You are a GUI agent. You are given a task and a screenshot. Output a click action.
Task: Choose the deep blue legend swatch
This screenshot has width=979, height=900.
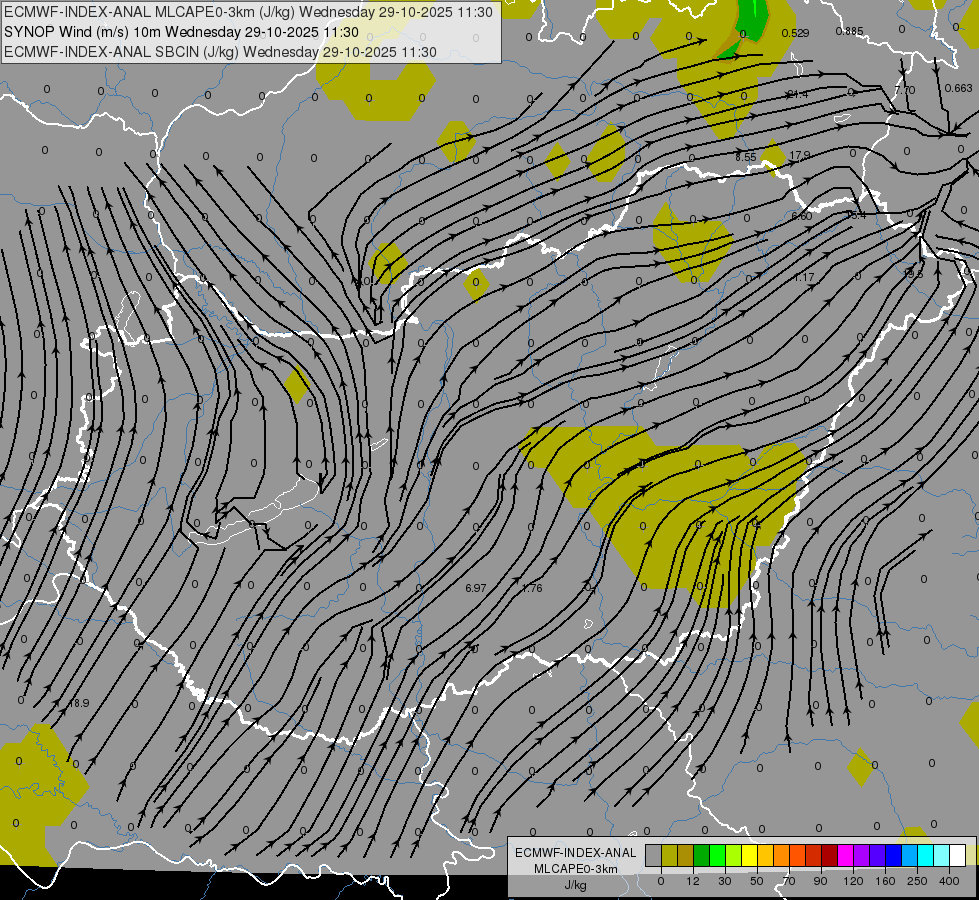pos(894,855)
